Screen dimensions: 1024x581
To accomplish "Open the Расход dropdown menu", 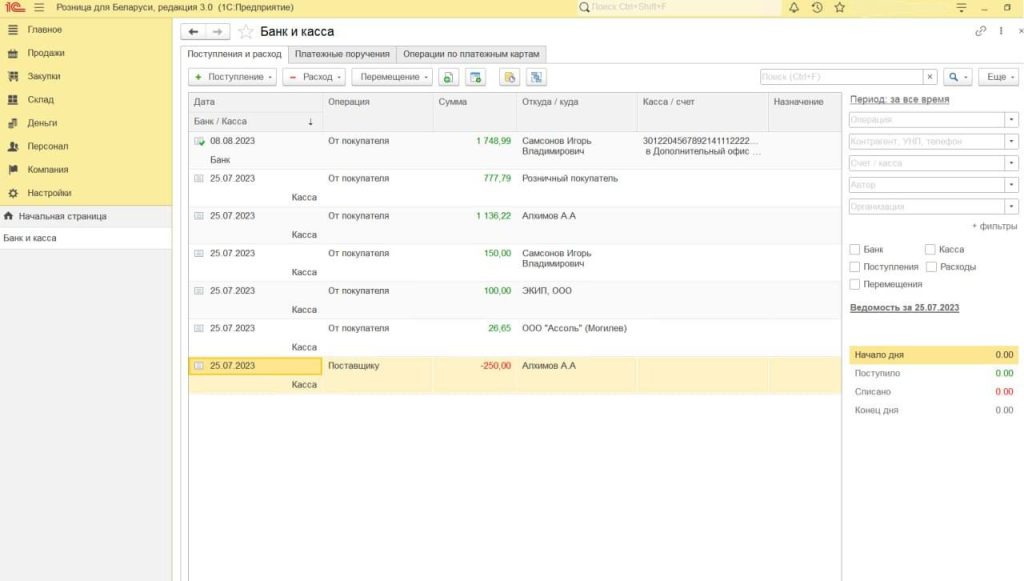I will click(x=314, y=77).
